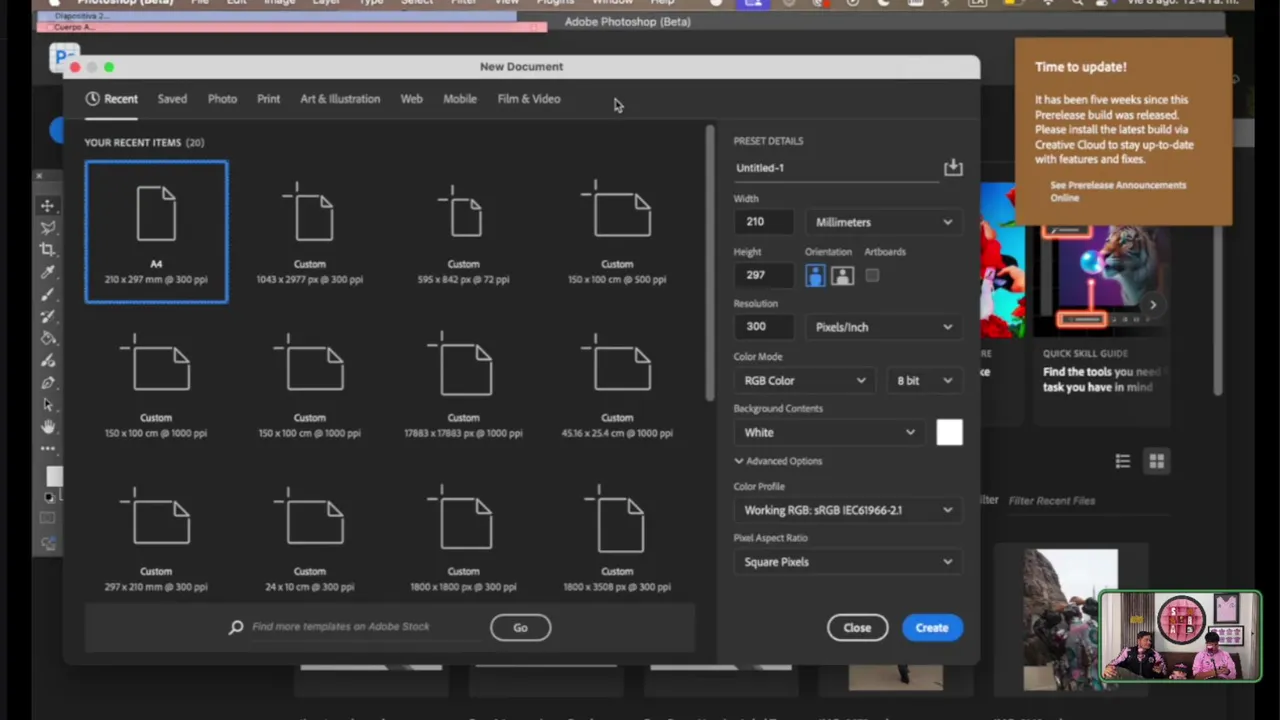The image size is (1280, 720).
Task: Select the 45.16 x 25.4 cm preset
Action: 617,386
